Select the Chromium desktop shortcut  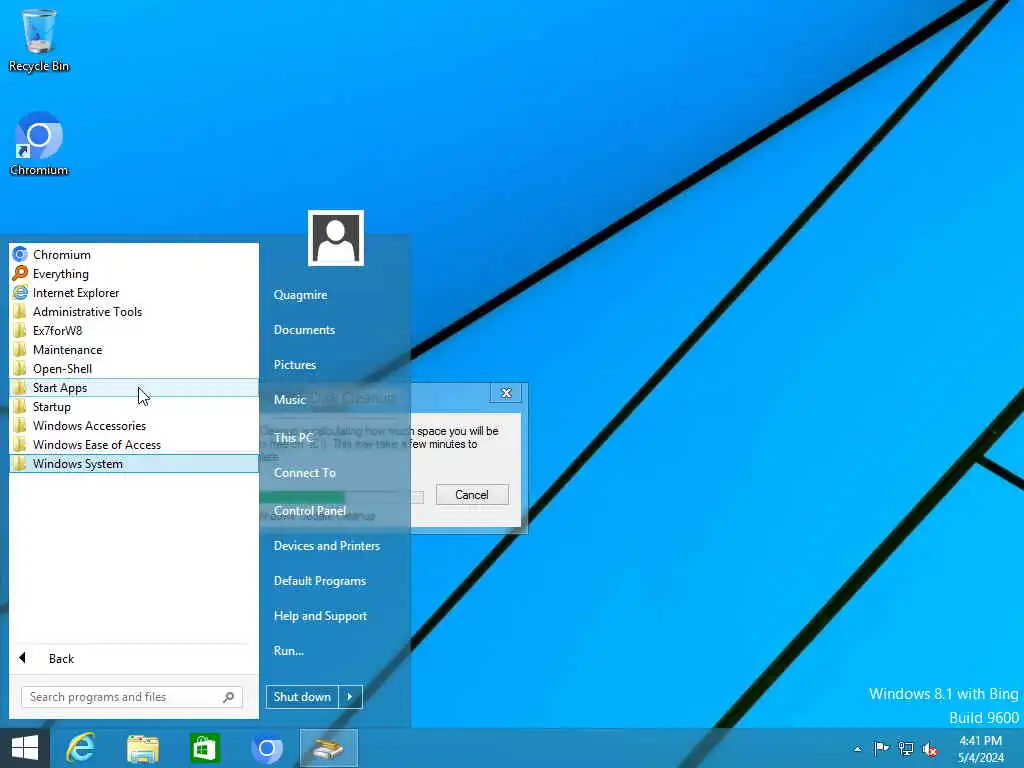click(x=39, y=144)
